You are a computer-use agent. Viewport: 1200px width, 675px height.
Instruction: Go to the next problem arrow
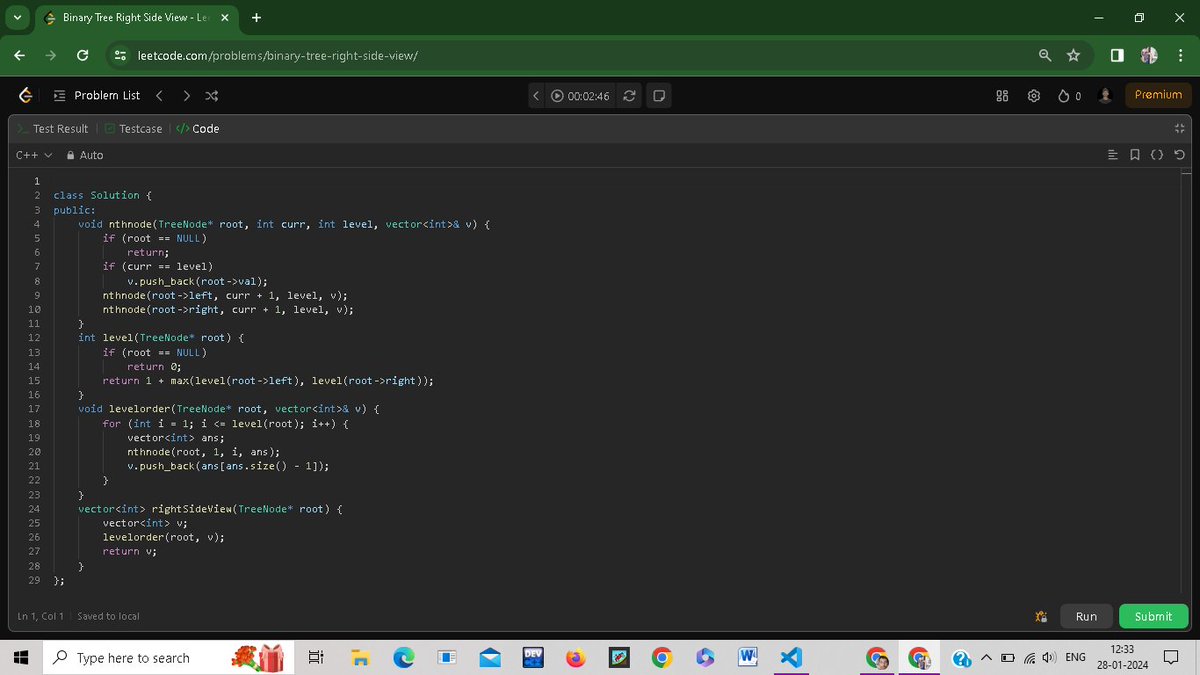[x=186, y=95]
